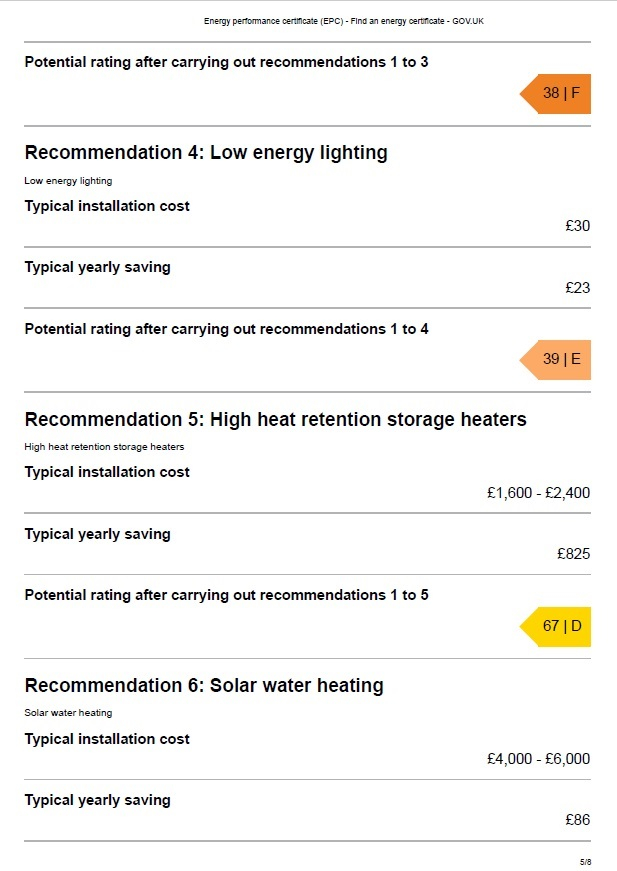Screen dimensions: 617x871
Task: Click the £4,000 - £6,000 installation cost
Action: tap(539, 759)
